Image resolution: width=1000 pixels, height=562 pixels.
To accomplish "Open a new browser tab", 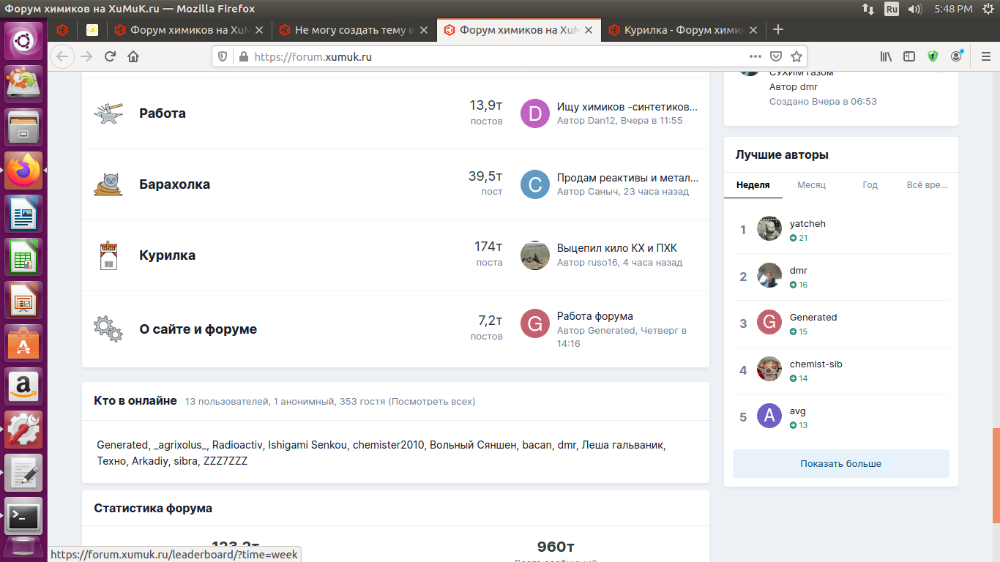I will click(778, 30).
